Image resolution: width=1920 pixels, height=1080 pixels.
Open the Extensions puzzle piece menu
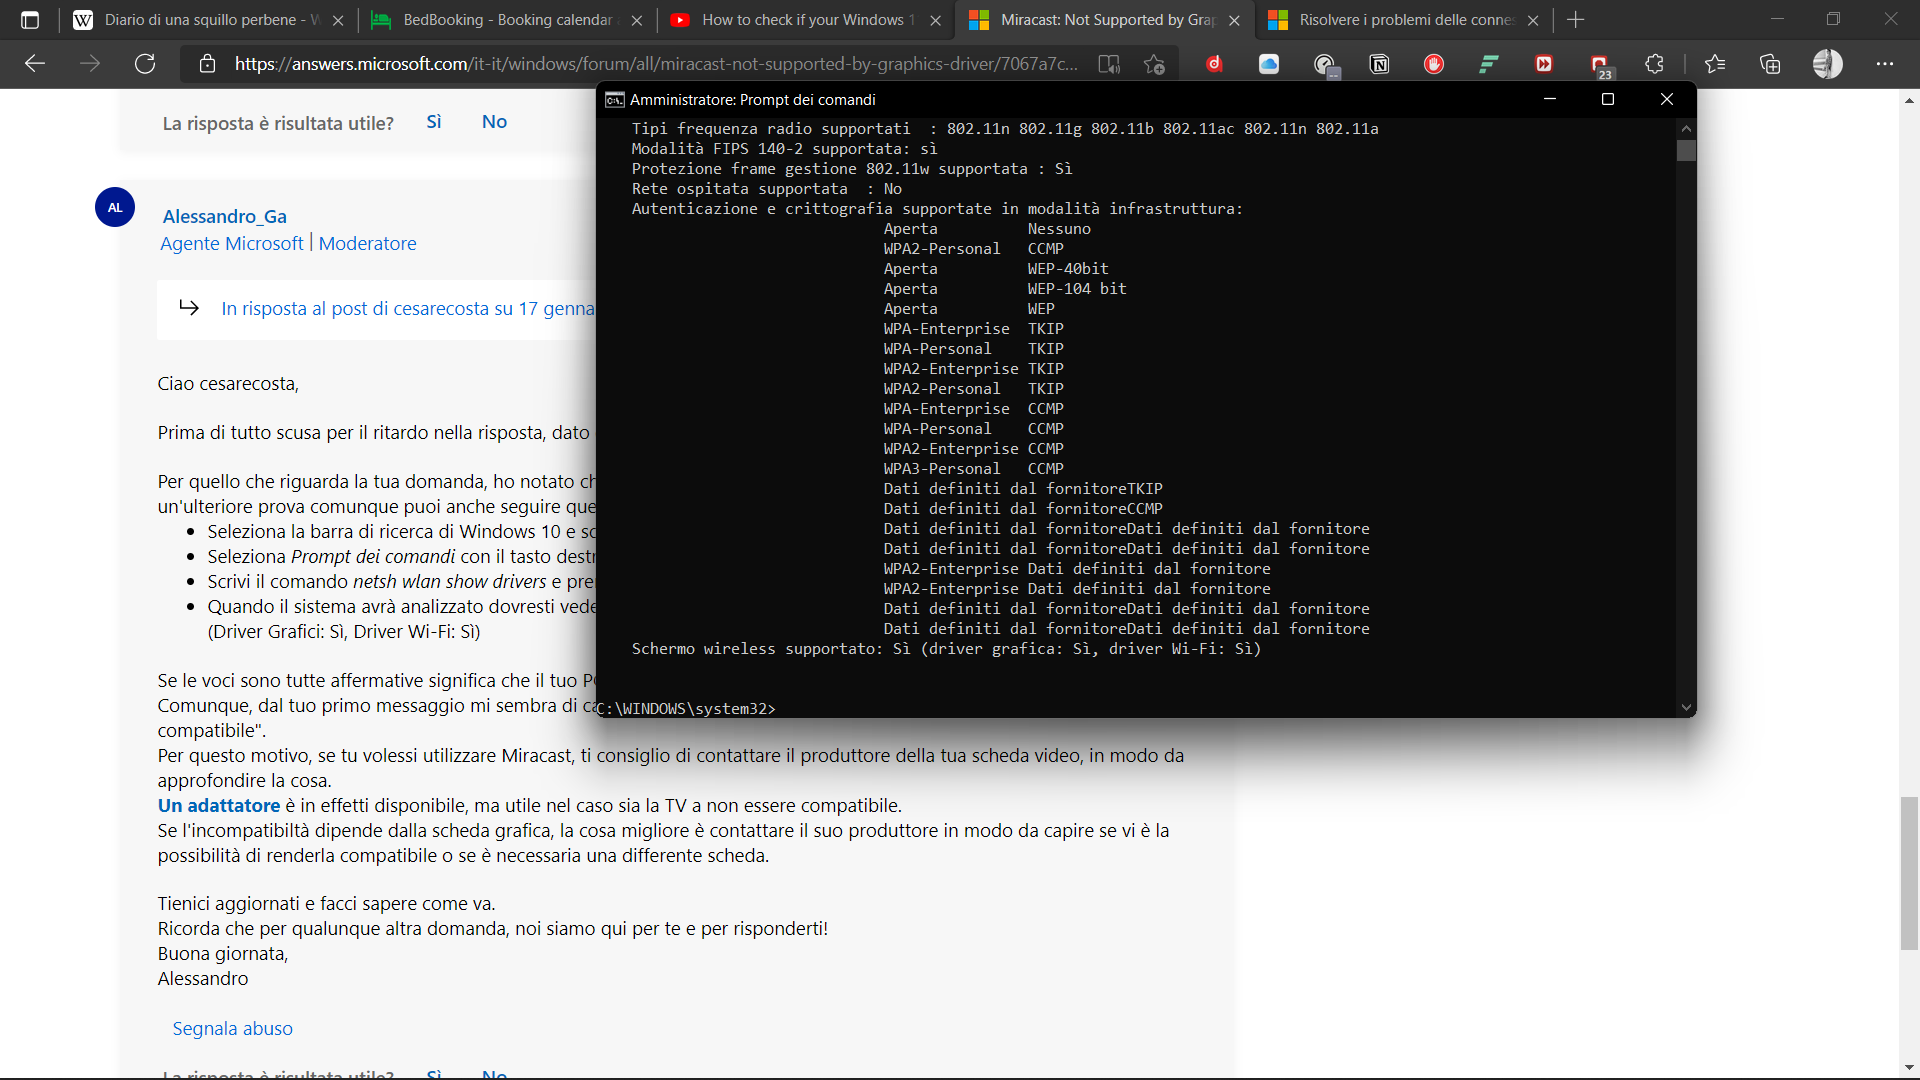pos(1654,64)
